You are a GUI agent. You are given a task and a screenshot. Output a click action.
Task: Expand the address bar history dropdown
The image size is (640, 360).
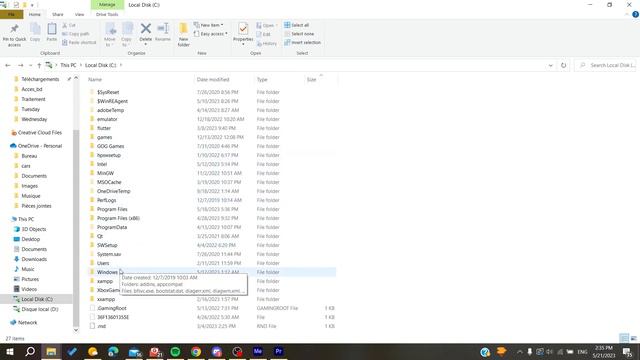click(x=550, y=65)
